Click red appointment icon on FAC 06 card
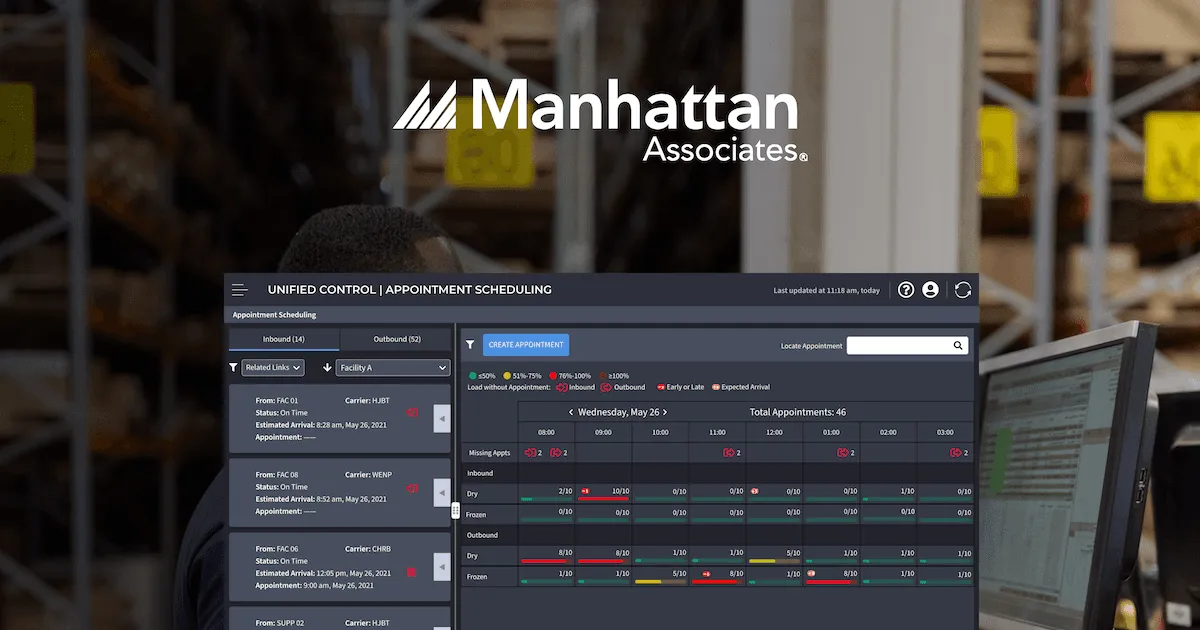This screenshot has width=1200, height=630. point(411,573)
